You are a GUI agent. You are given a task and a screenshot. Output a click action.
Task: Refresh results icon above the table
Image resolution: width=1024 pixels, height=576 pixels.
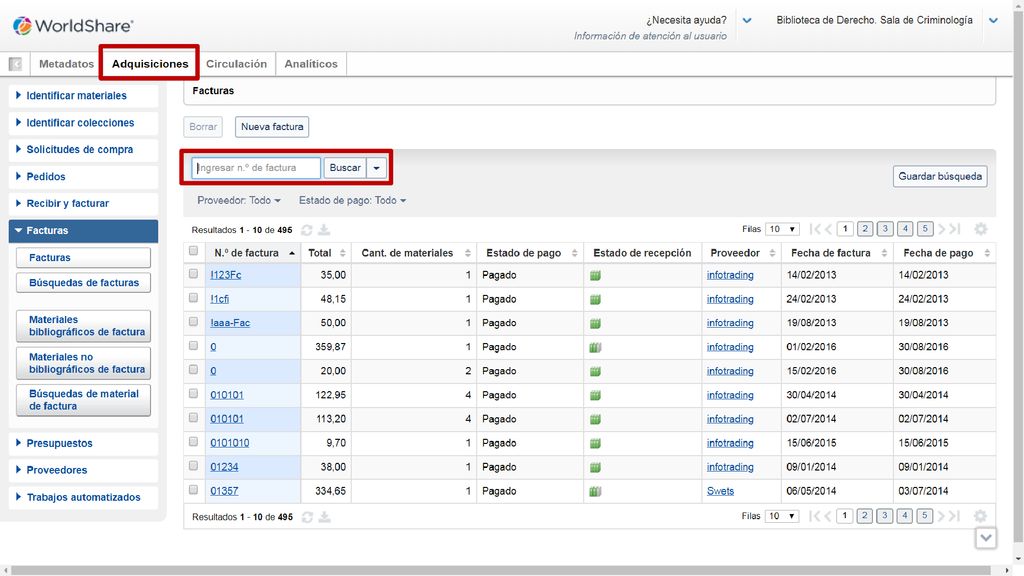pyautogui.click(x=306, y=230)
